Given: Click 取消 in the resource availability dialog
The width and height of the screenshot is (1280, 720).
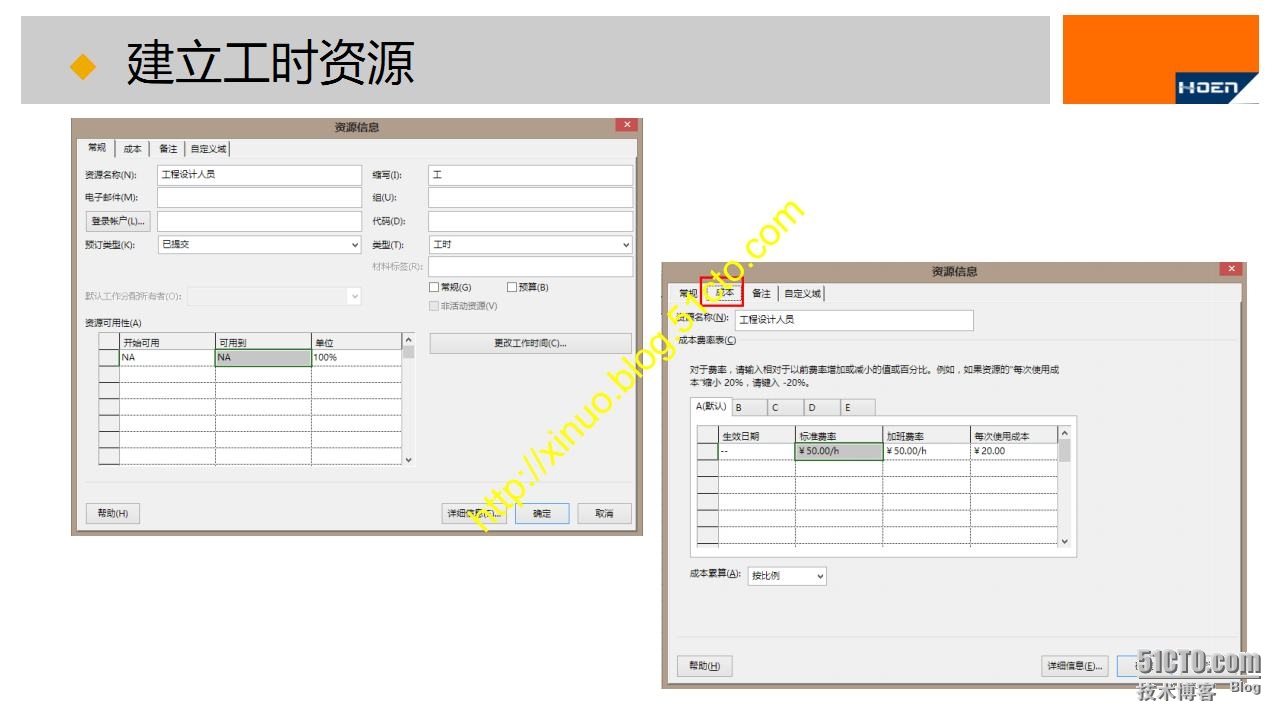Looking at the screenshot, I should pos(604,513).
